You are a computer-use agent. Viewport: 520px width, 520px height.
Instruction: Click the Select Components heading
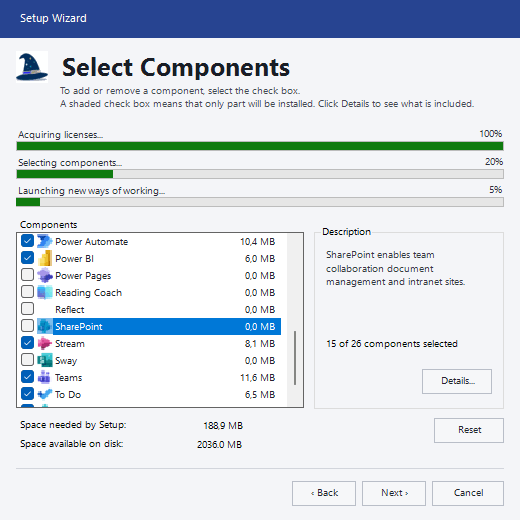(176, 68)
